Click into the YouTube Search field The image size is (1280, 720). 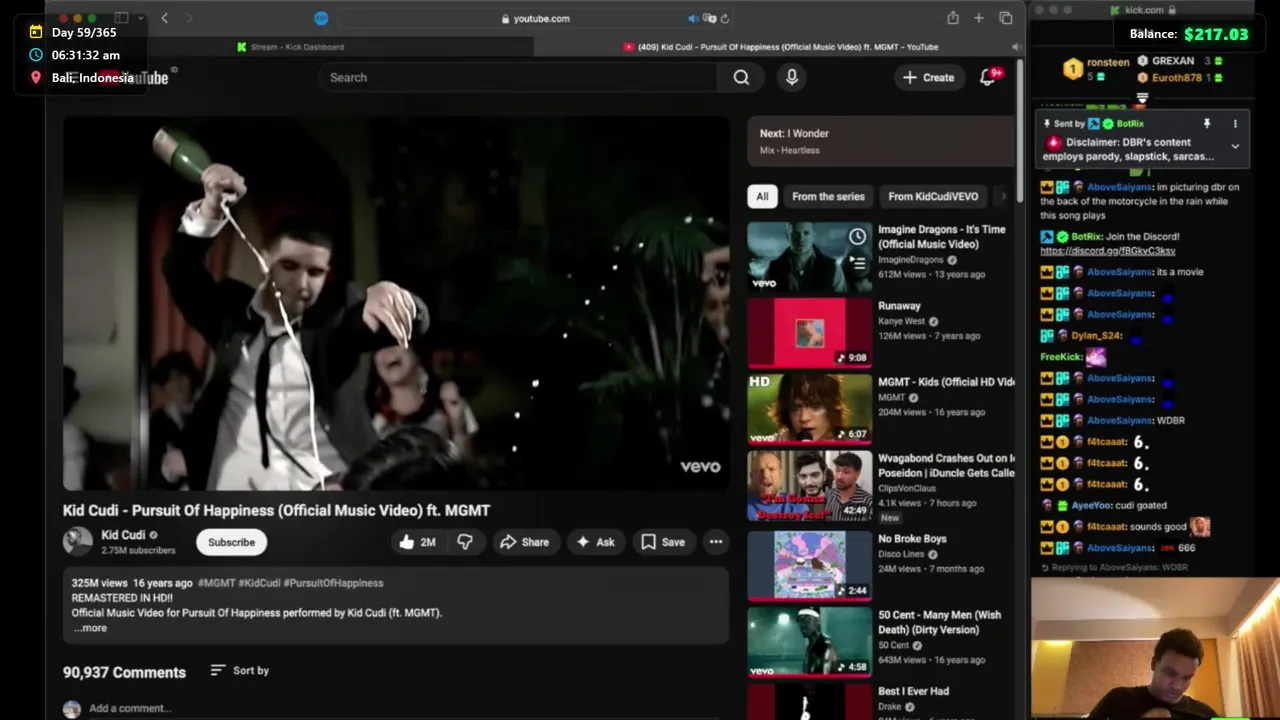pyautogui.click(x=518, y=77)
